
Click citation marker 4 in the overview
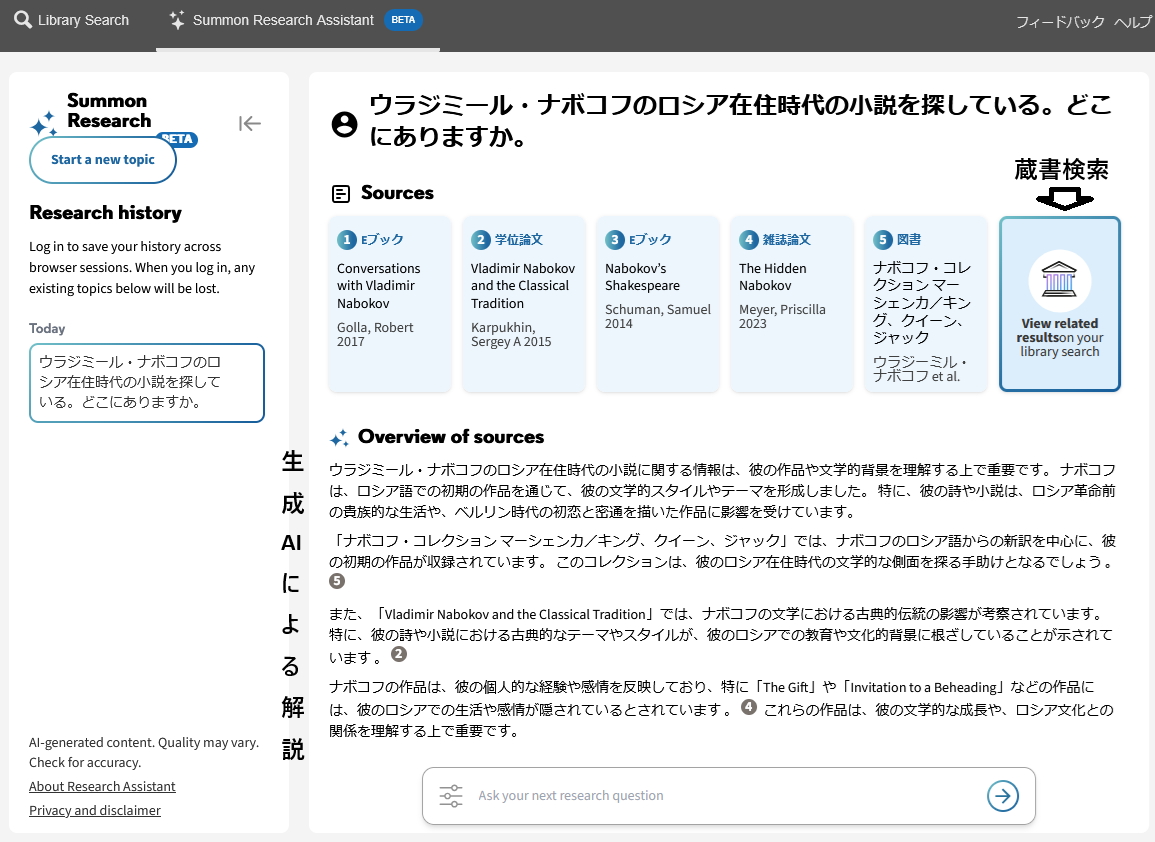(x=748, y=708)
